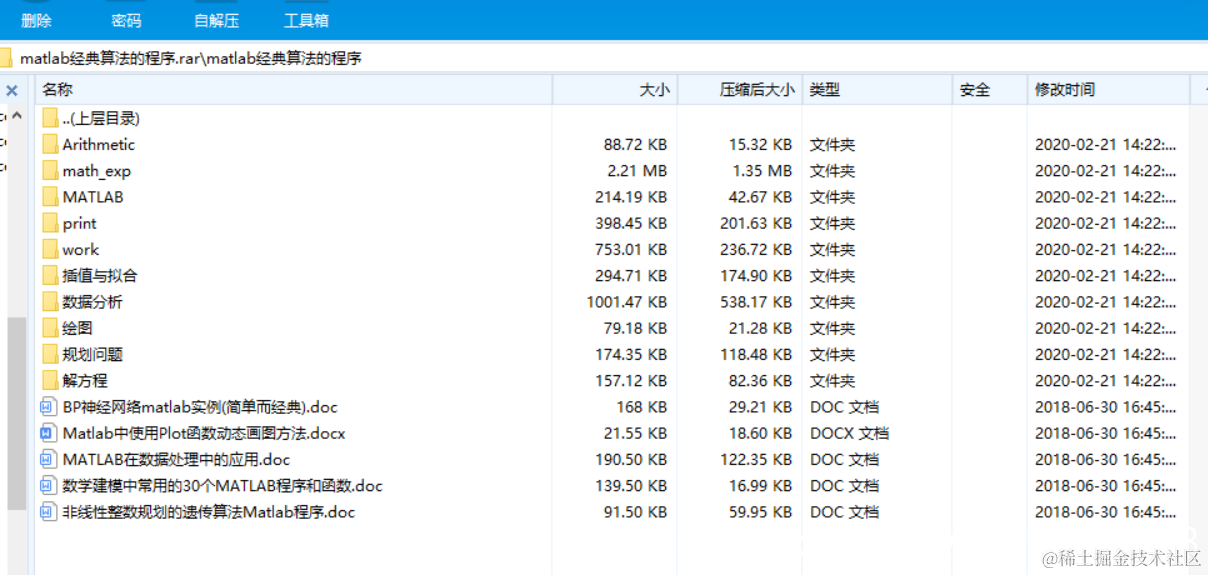Click the 2.21 MB size cell
The height and width of the screenshot is (575, 1208).
point(637,171)
